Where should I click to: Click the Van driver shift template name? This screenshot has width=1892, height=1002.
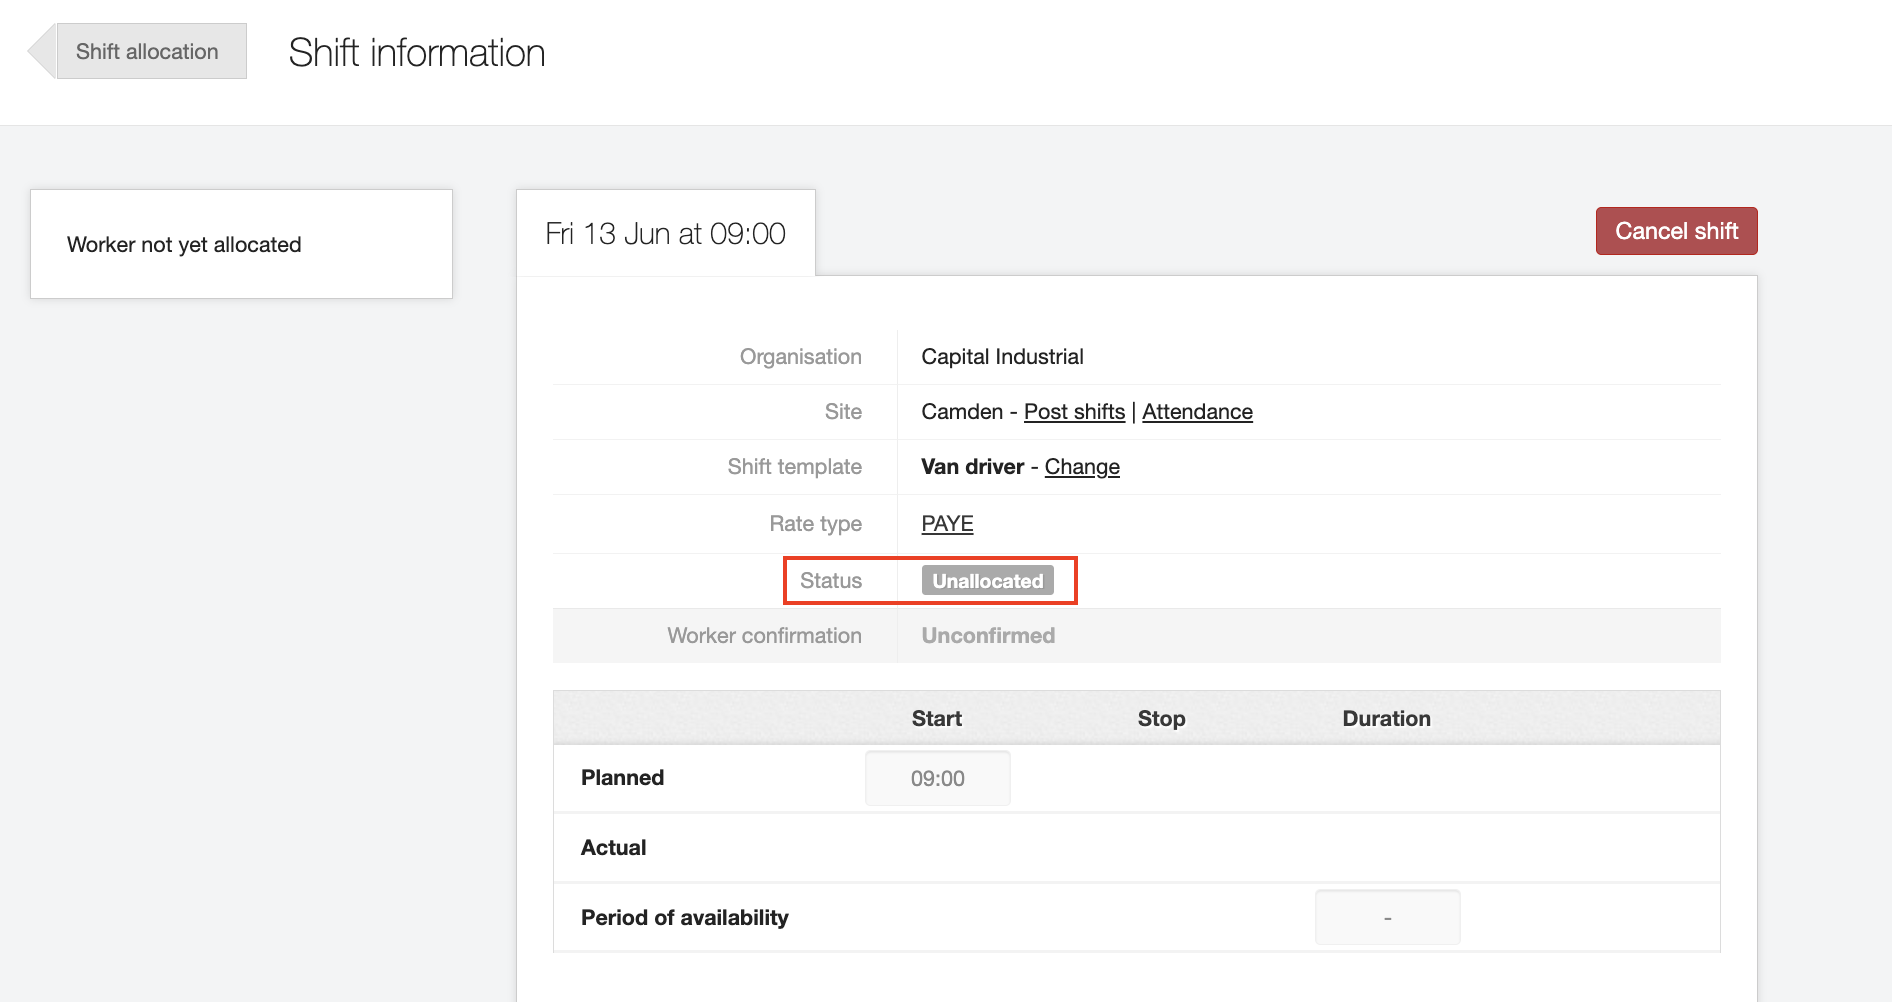pos(972,467)
